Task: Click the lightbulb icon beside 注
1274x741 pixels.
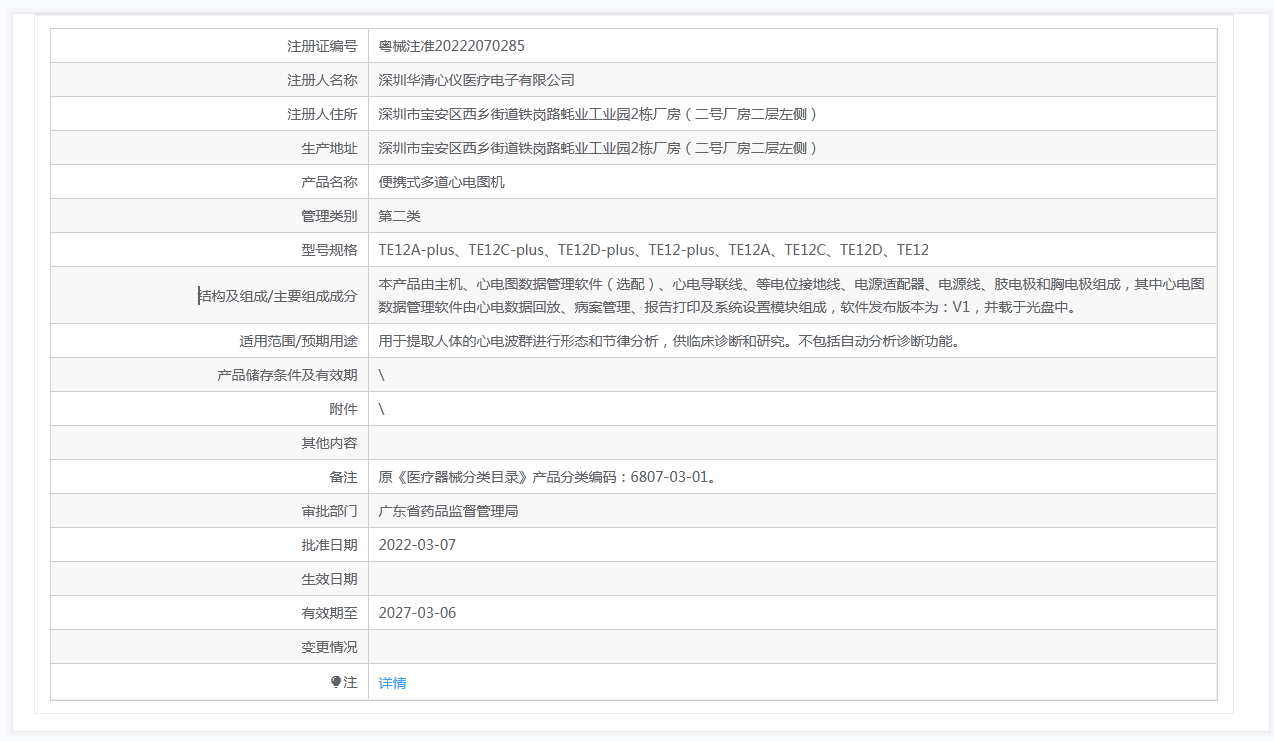Action: click(336, 682)
